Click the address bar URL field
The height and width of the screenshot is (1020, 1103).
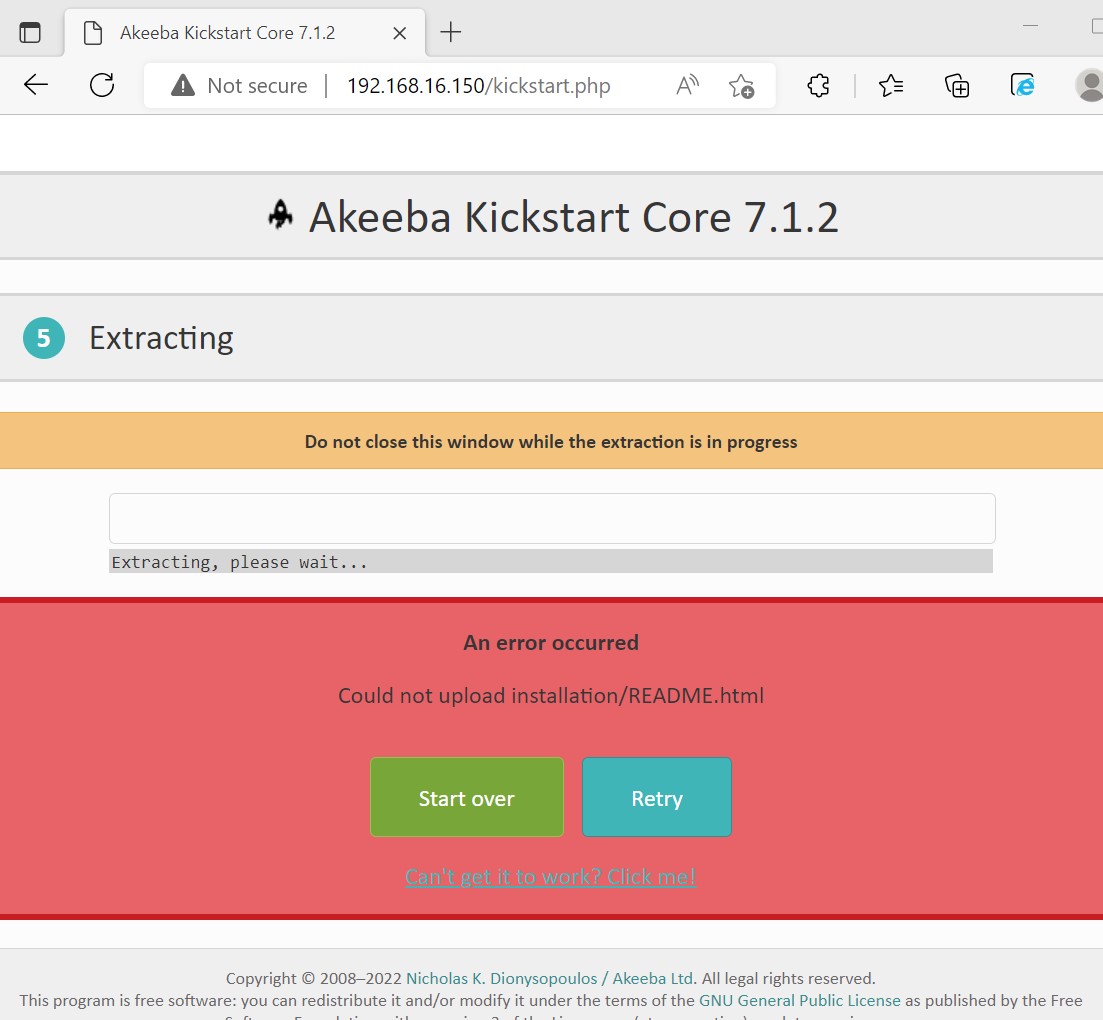pyautogui.click(x=478, y=86)
